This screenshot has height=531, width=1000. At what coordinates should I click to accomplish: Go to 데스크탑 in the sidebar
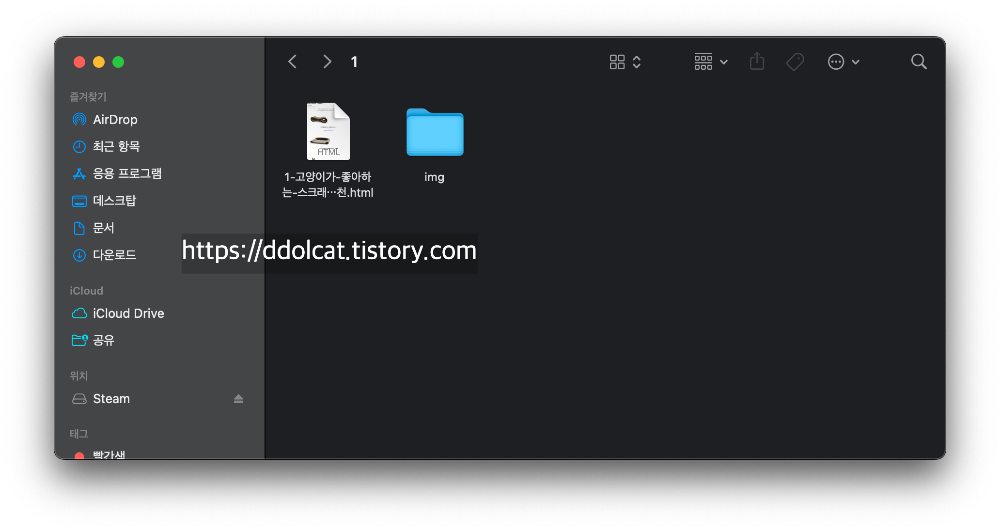[x=114, y=201]
